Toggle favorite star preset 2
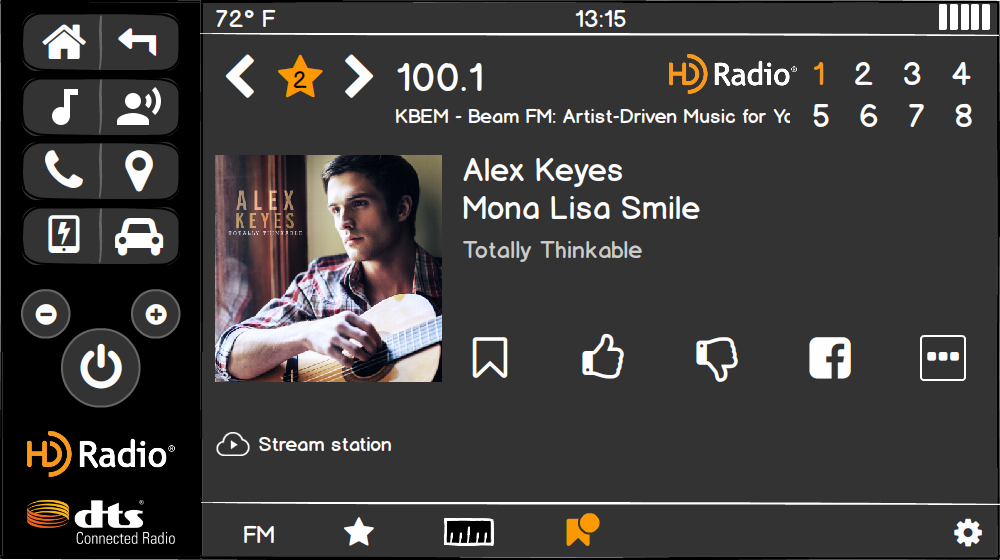This screenshot has height=560, width=1000. (300, 77)
